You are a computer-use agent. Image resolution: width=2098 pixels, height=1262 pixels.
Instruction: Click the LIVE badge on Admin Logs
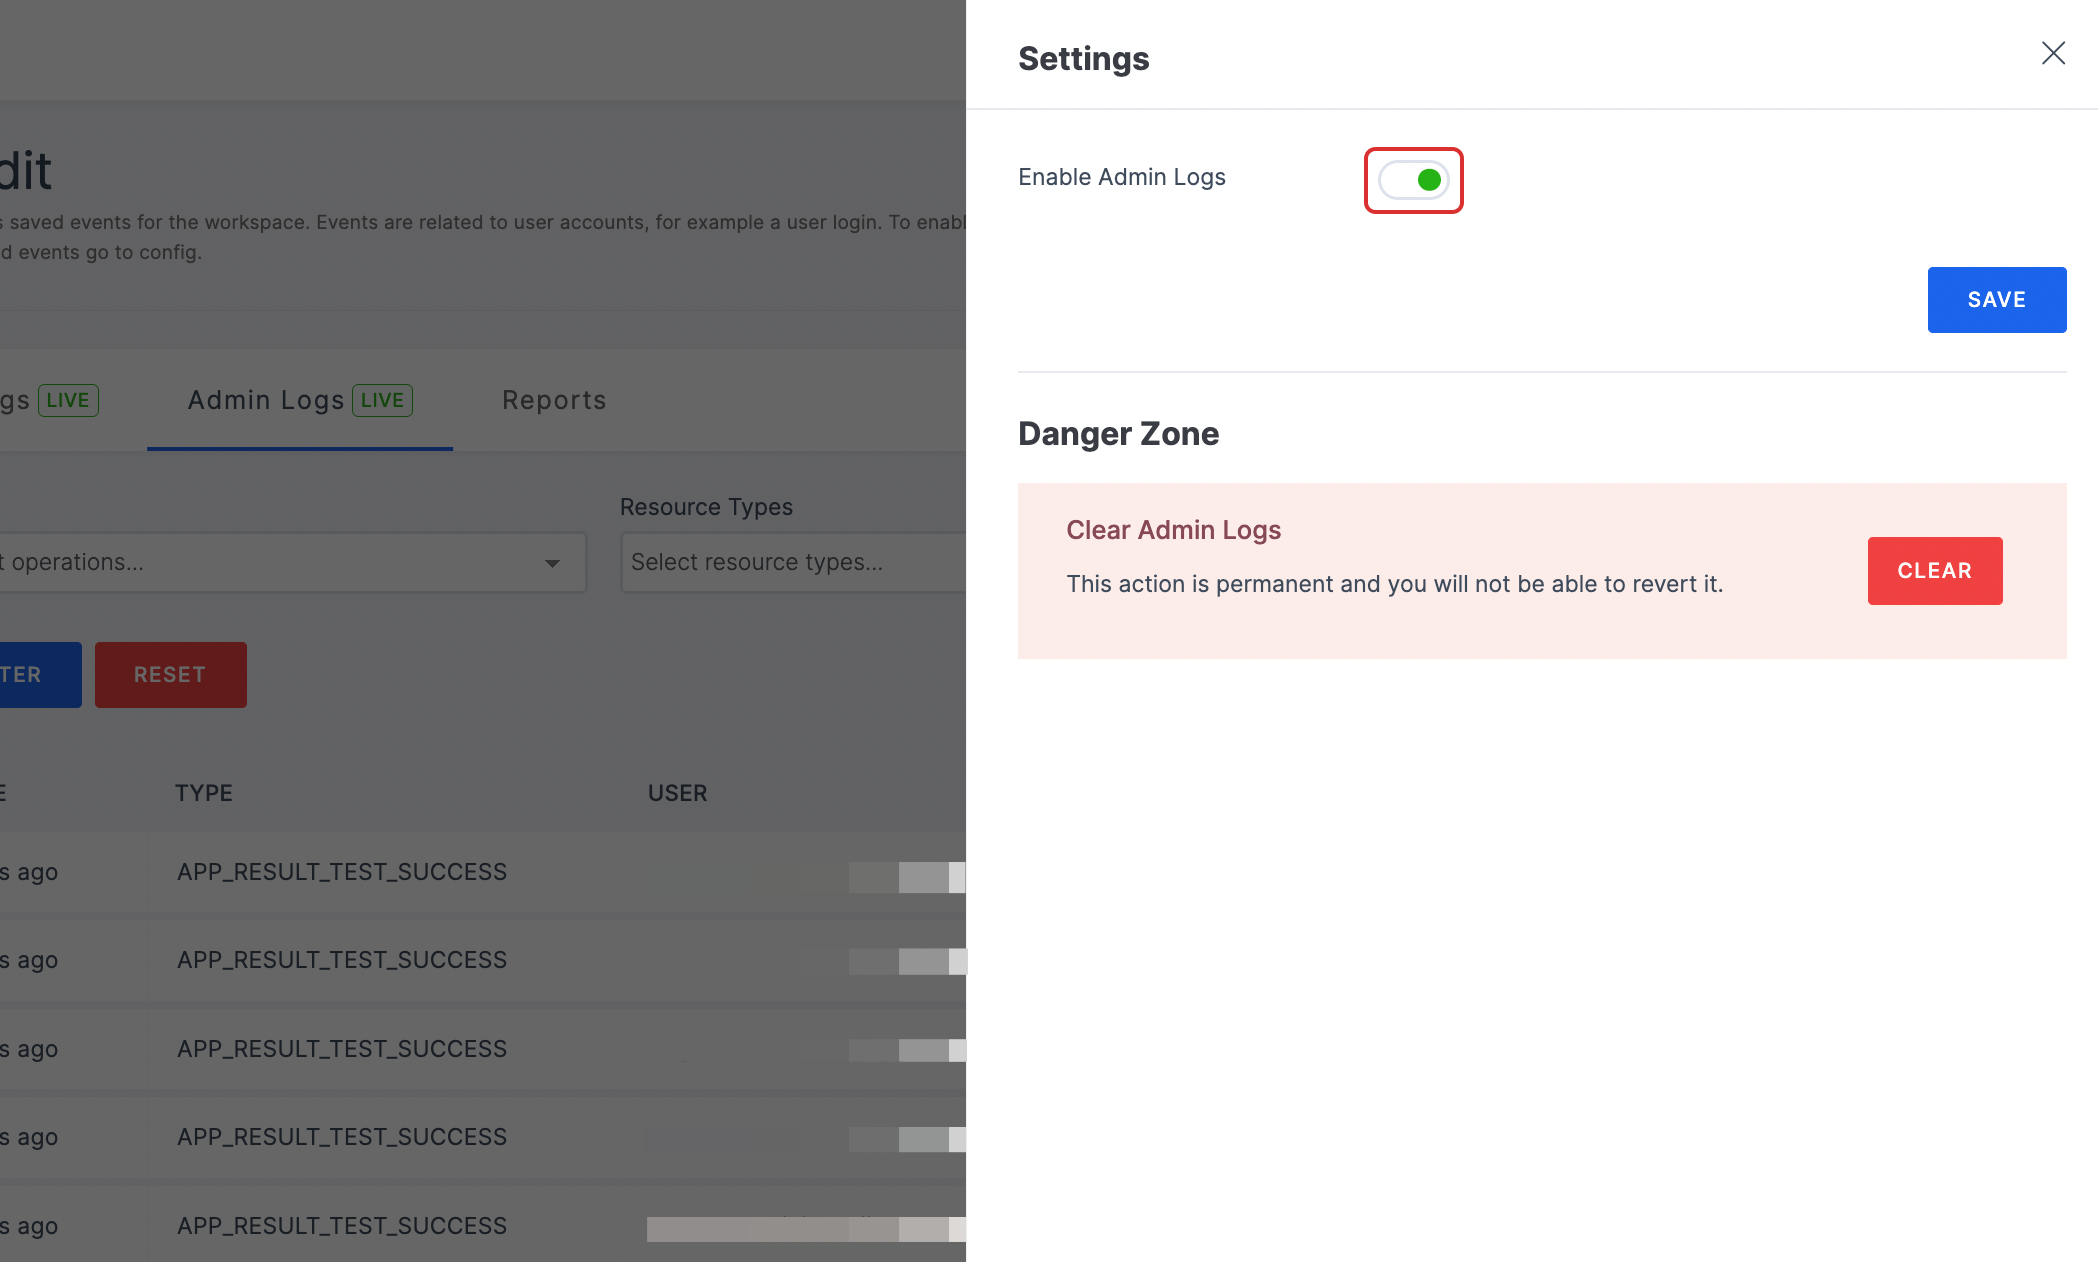[x=382, y=400]
